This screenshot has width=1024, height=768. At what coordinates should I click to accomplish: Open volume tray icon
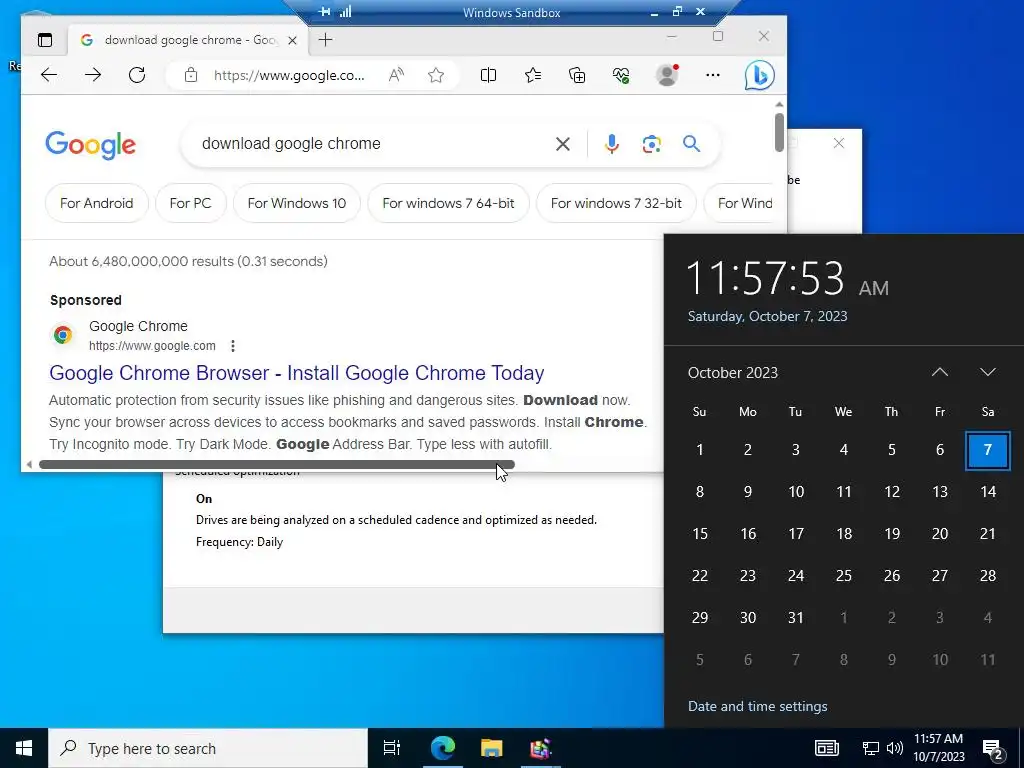click(894, 748)
